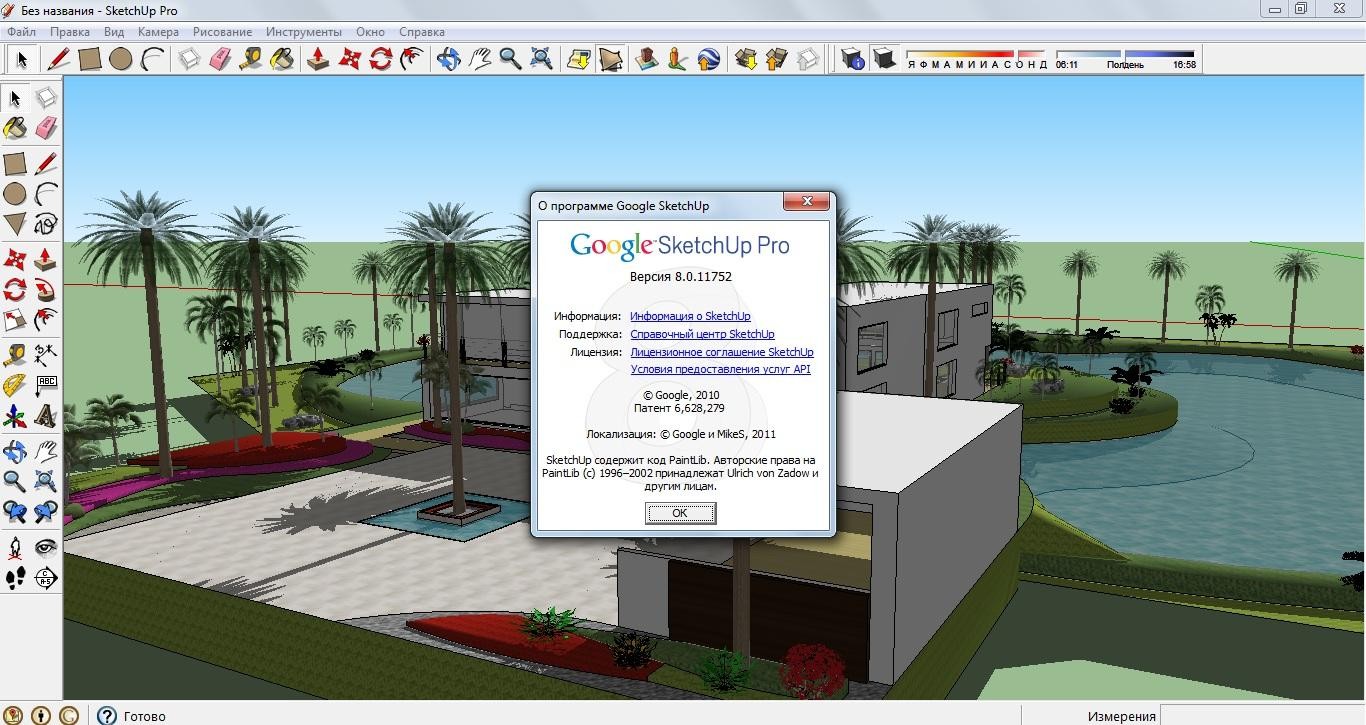Click the shadow time-of-day slider
1366x725 pixels.
pos(1125,54)
